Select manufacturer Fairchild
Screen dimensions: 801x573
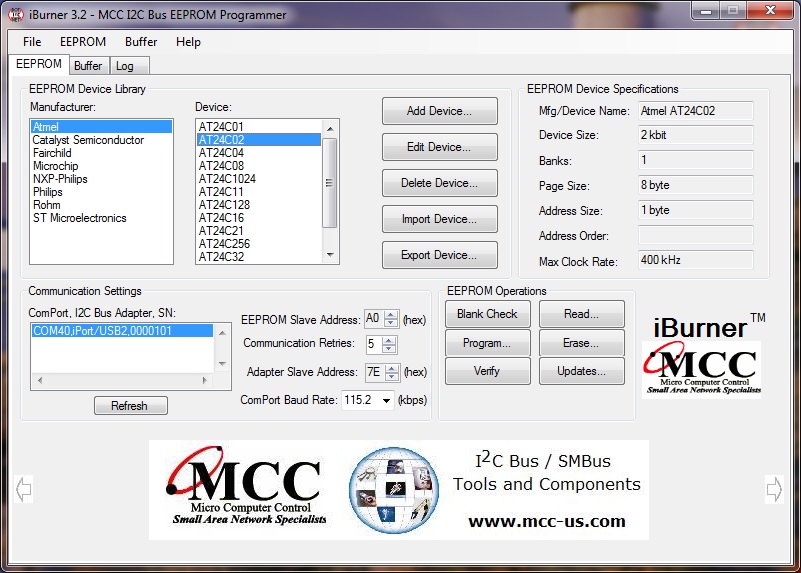(x=101, y=153)
